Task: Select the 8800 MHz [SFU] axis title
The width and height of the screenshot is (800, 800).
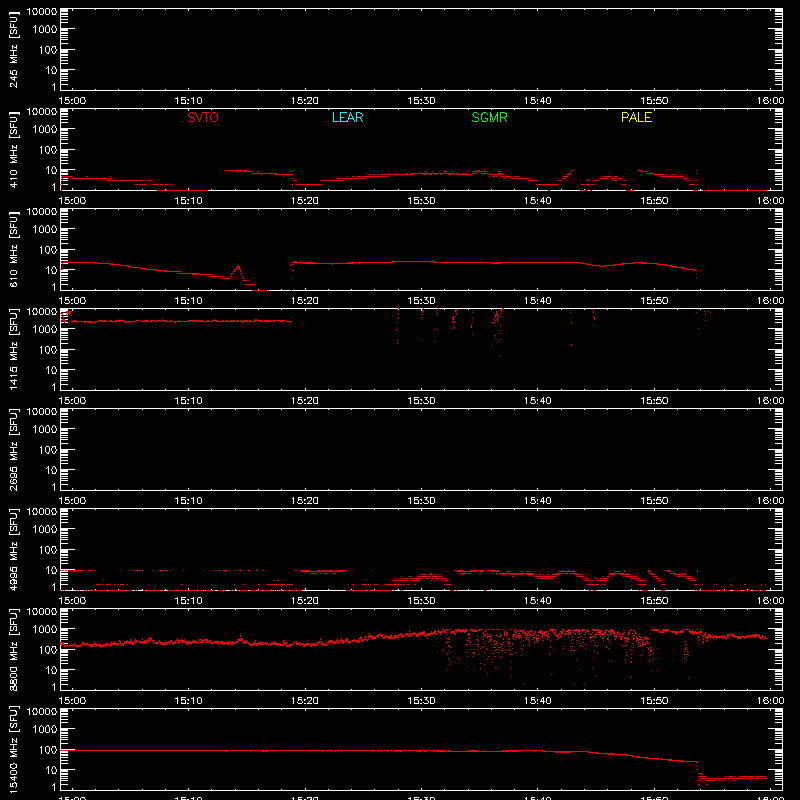Action: click(13, 649)
